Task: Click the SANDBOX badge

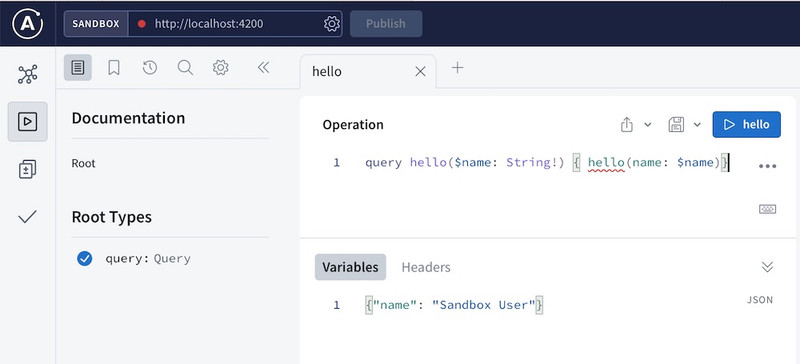Action: [x=96, y=24]
